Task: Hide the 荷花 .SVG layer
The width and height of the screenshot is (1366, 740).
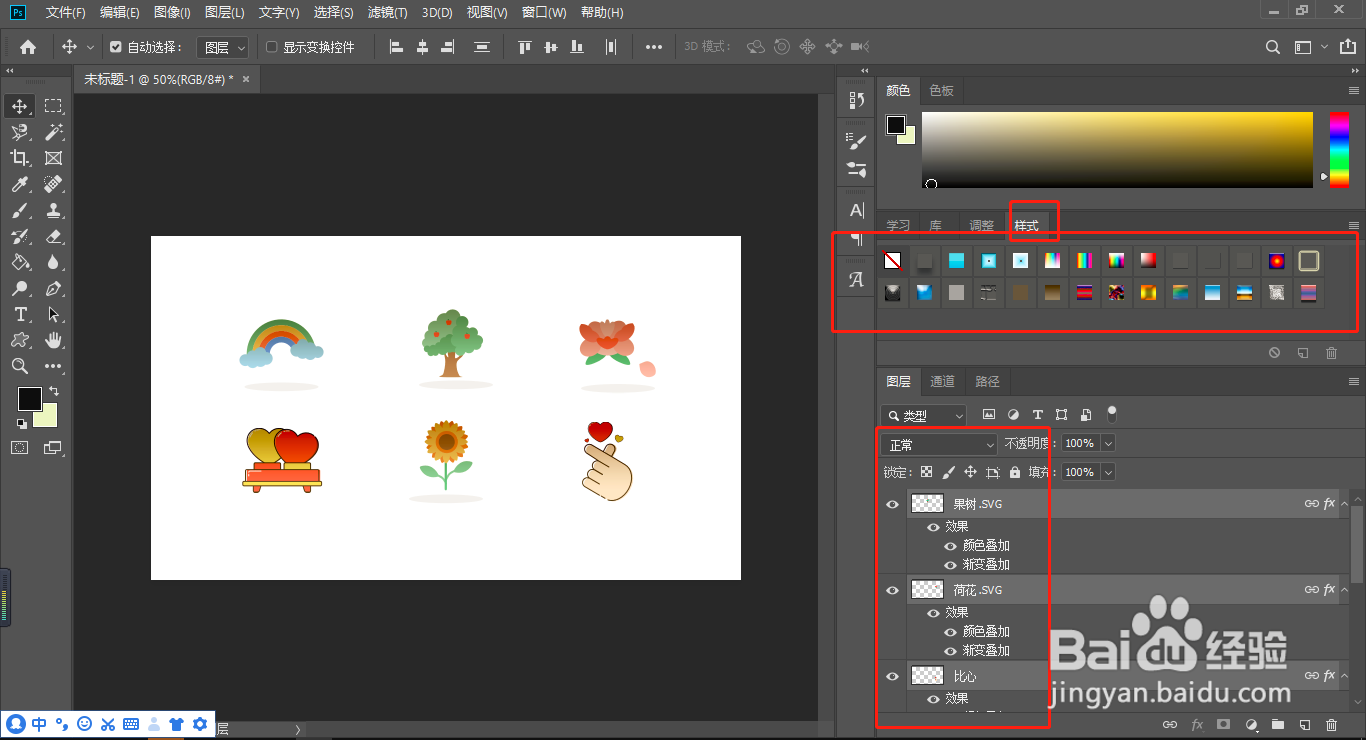Action: (x=892, y=591)
